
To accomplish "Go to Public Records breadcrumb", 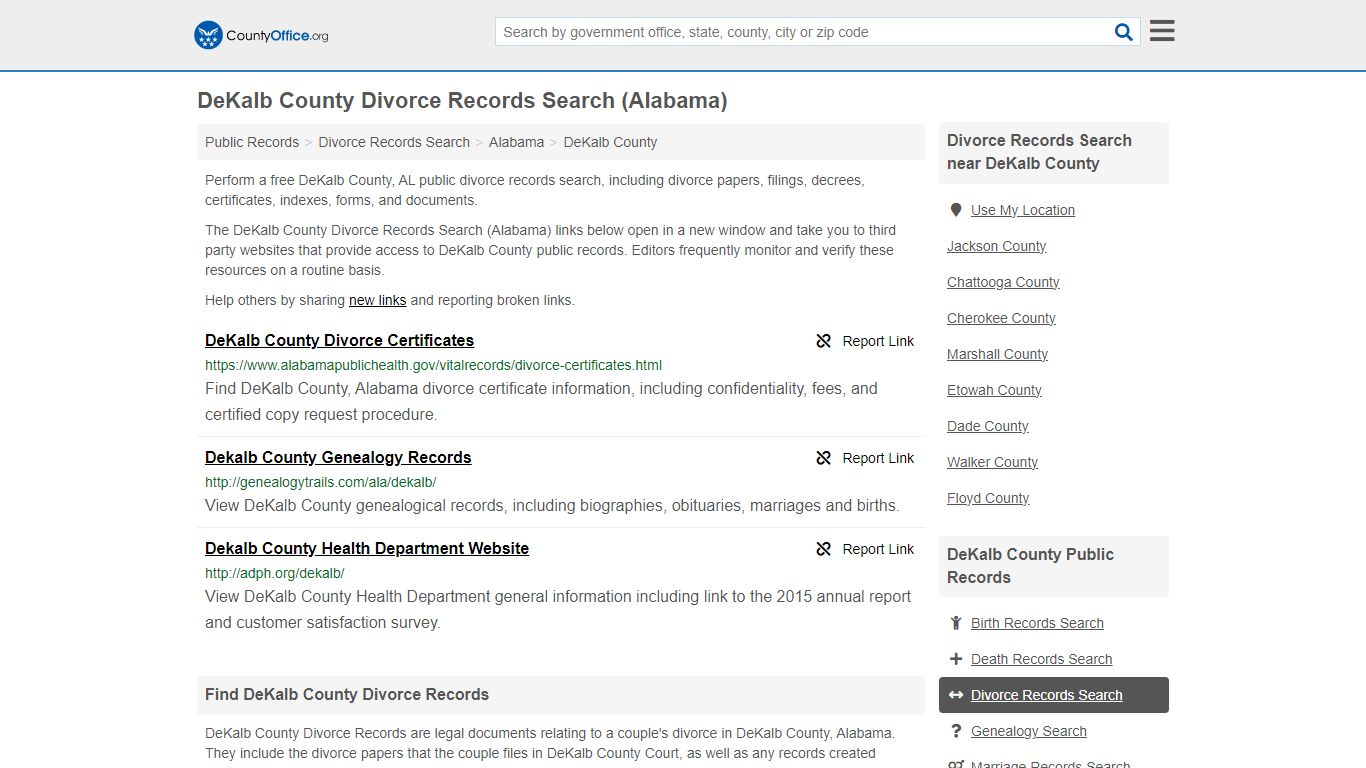I will (x=252, y=142).
